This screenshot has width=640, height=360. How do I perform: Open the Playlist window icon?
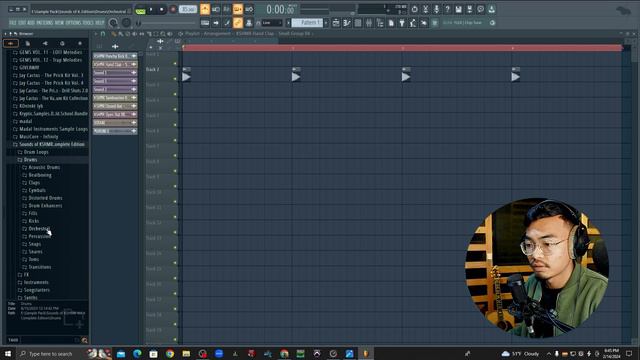click(x=336, y=23)
